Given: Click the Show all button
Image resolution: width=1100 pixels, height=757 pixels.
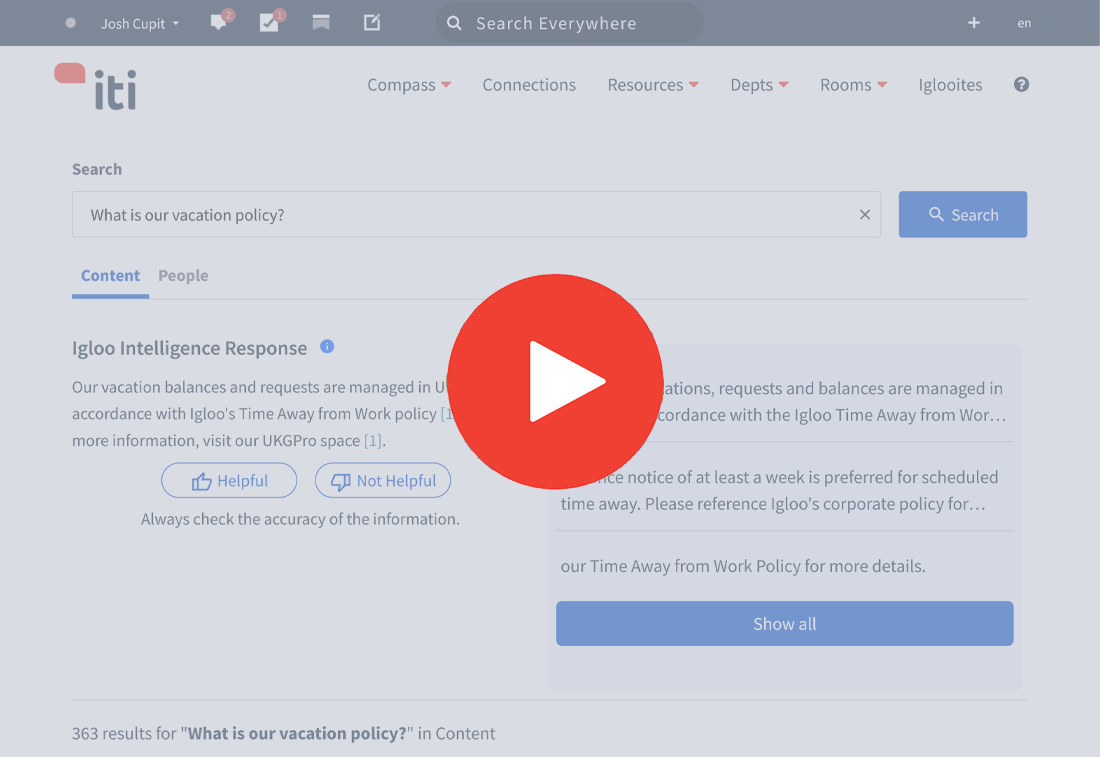Looking at the screenshot, I should coord(784,623).
